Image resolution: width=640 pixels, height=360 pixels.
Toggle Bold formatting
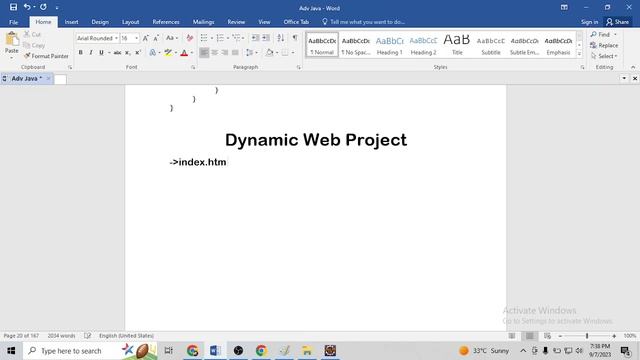[80, 53]
